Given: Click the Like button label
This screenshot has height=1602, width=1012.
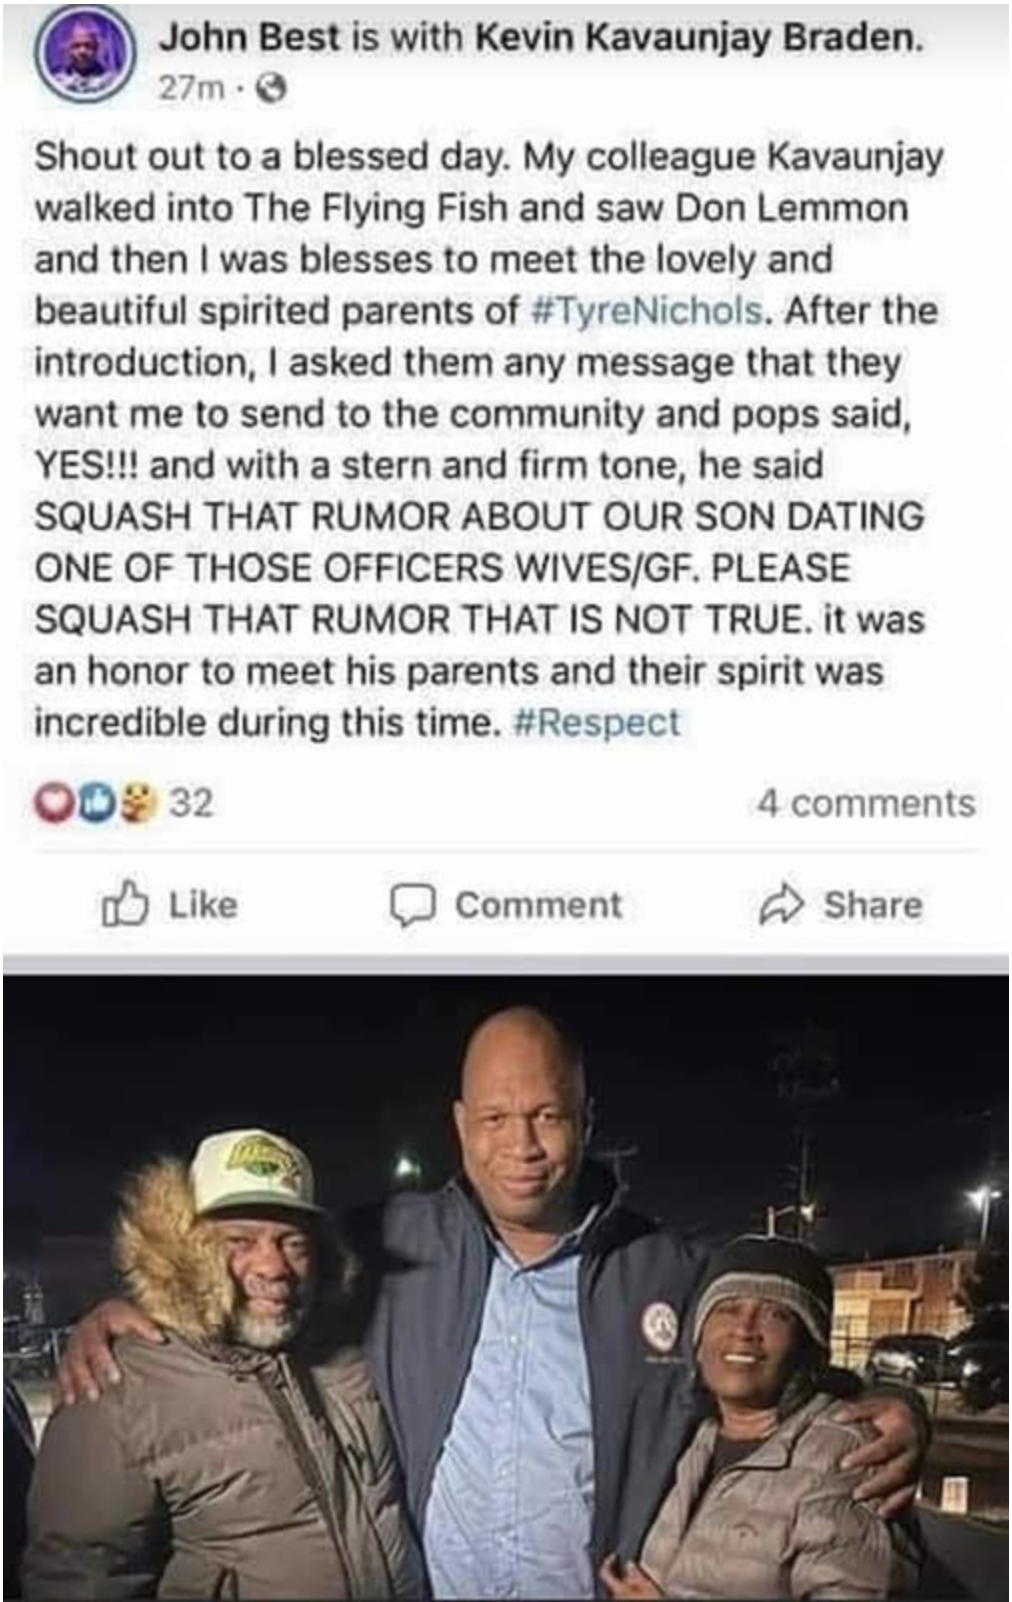Looking at the screenshot, I should pyautogui.click(x=203, y=905).
